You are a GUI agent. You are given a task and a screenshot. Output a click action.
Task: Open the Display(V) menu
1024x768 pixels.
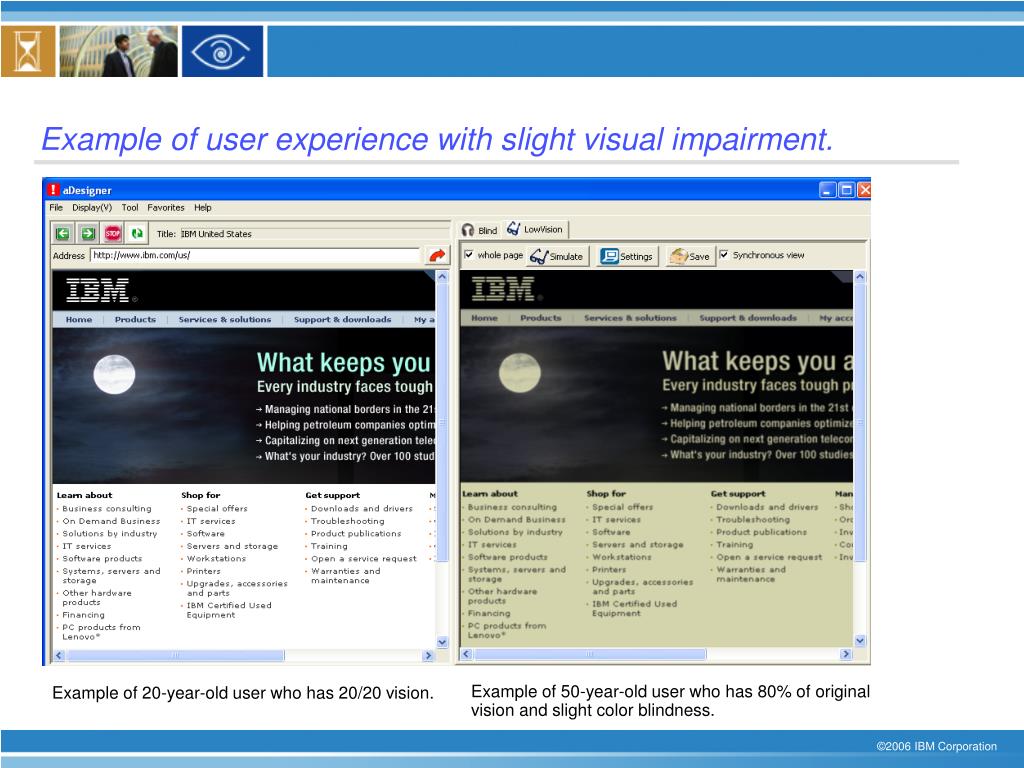pyautogui.click(x=92, y=208)
